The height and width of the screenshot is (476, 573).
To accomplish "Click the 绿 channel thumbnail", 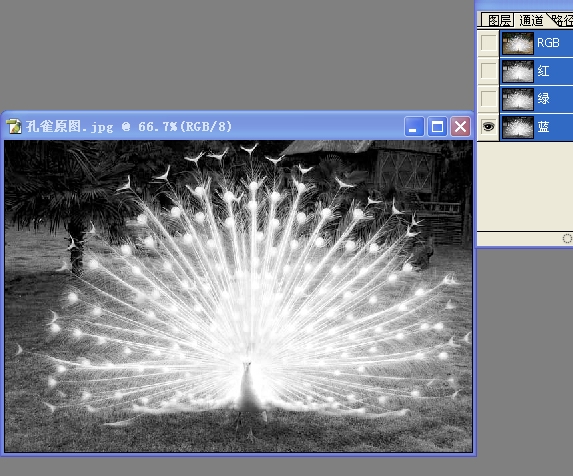I will 517,99.
